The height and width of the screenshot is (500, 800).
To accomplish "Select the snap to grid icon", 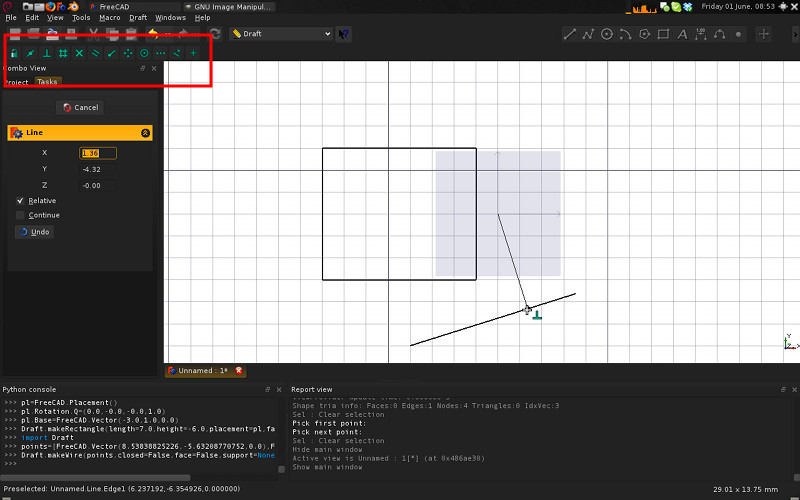I will [63, 52].
